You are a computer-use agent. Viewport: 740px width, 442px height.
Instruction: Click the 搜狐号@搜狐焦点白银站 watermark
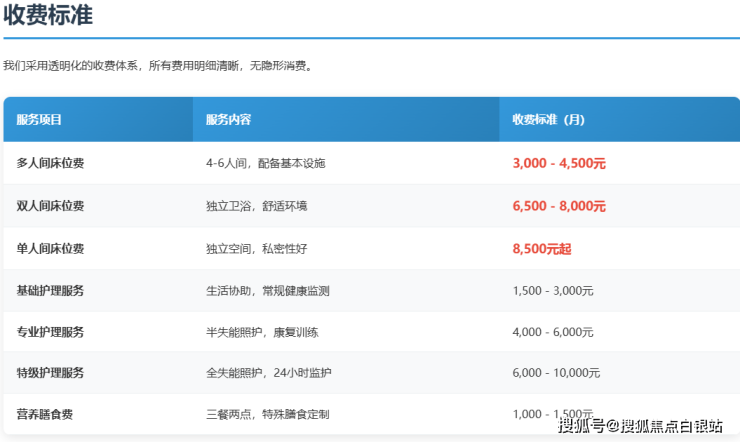click(640, 427)
